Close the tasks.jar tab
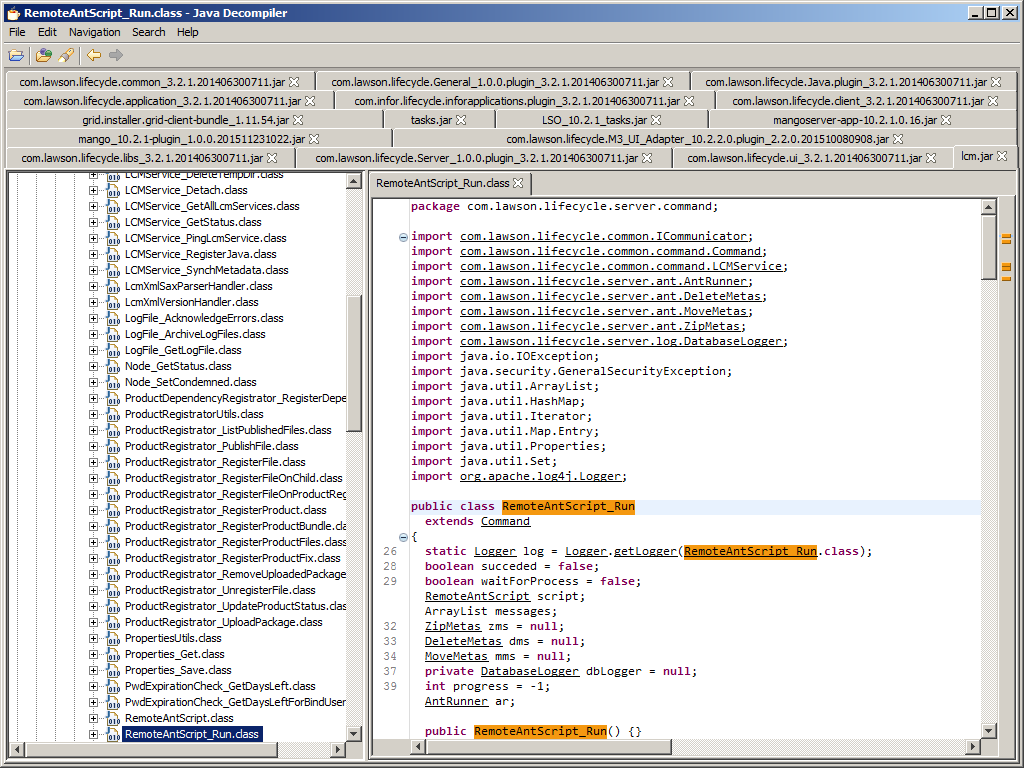This screenshot has height=768, width=1024. tap(460, 120)
